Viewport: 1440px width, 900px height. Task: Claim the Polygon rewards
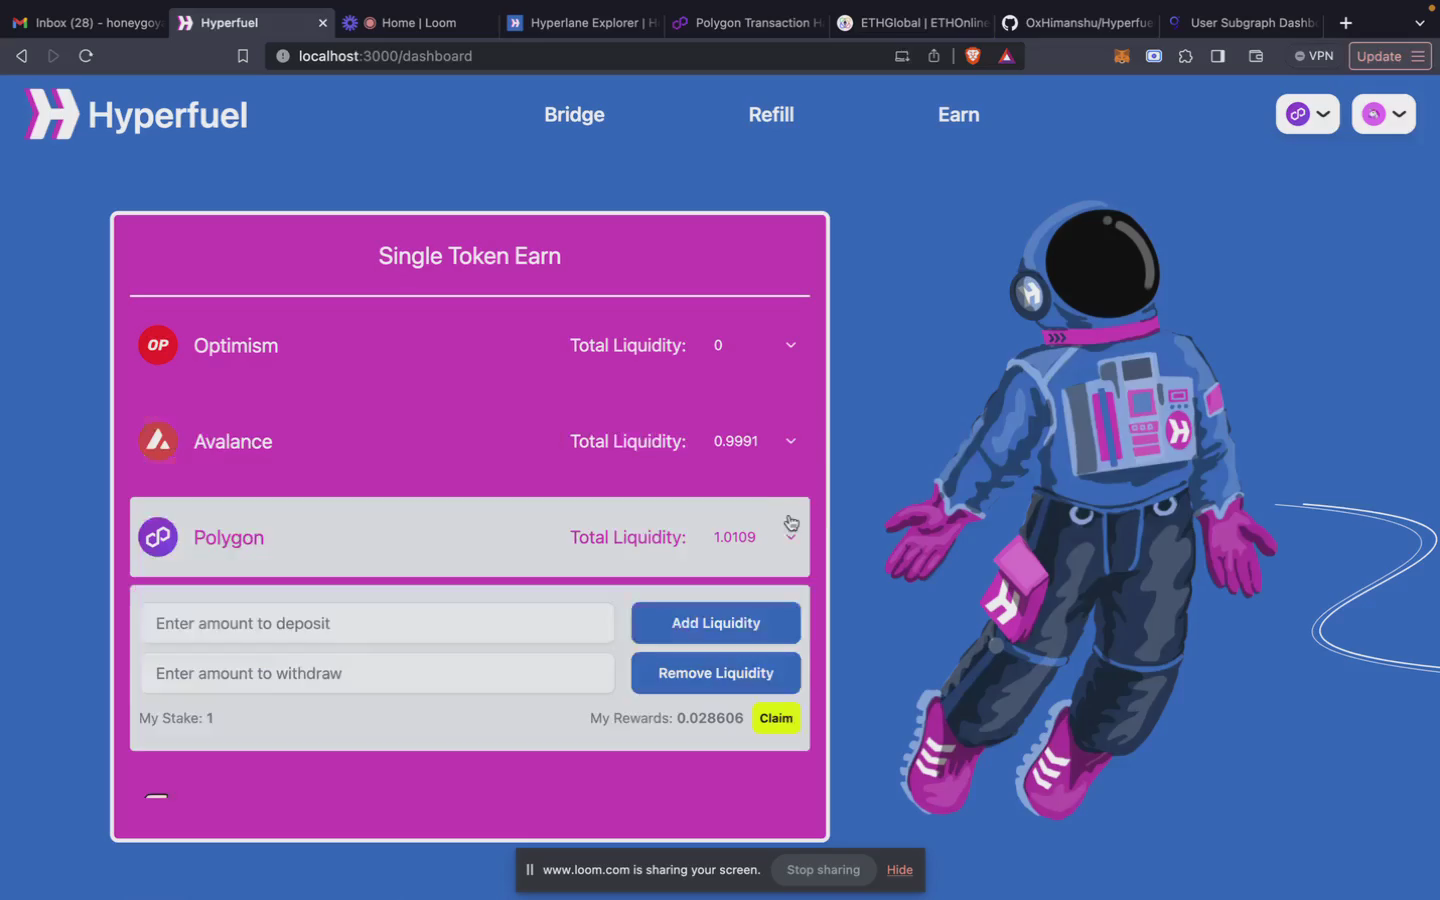776,718
